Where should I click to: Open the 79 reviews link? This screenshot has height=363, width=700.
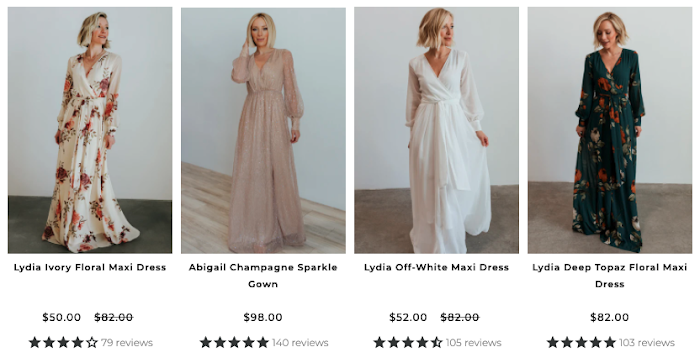coord(127,342)
